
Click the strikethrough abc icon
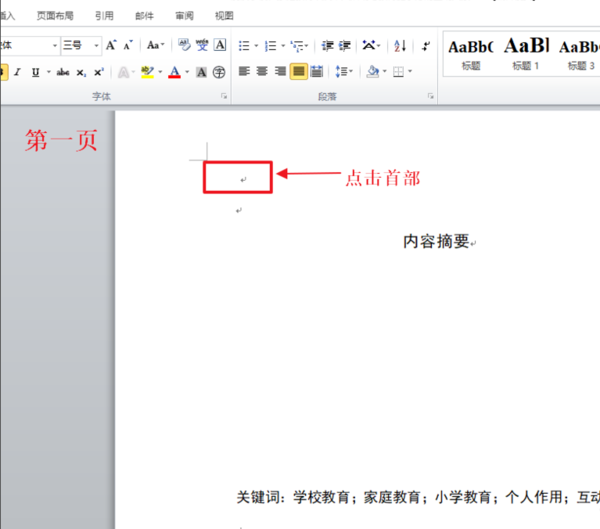point(63,72)
